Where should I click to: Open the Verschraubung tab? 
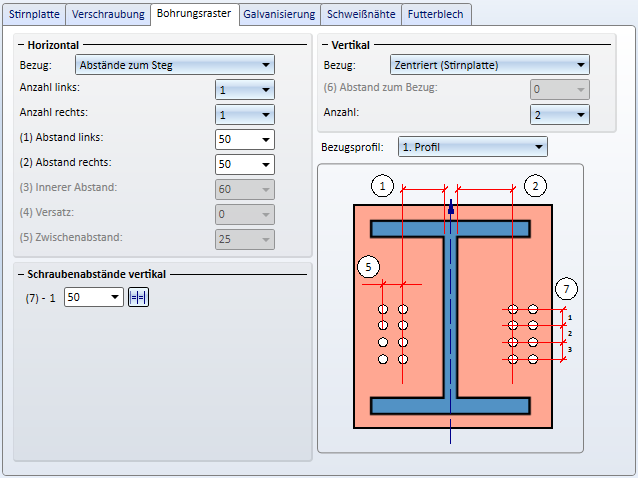108,14
